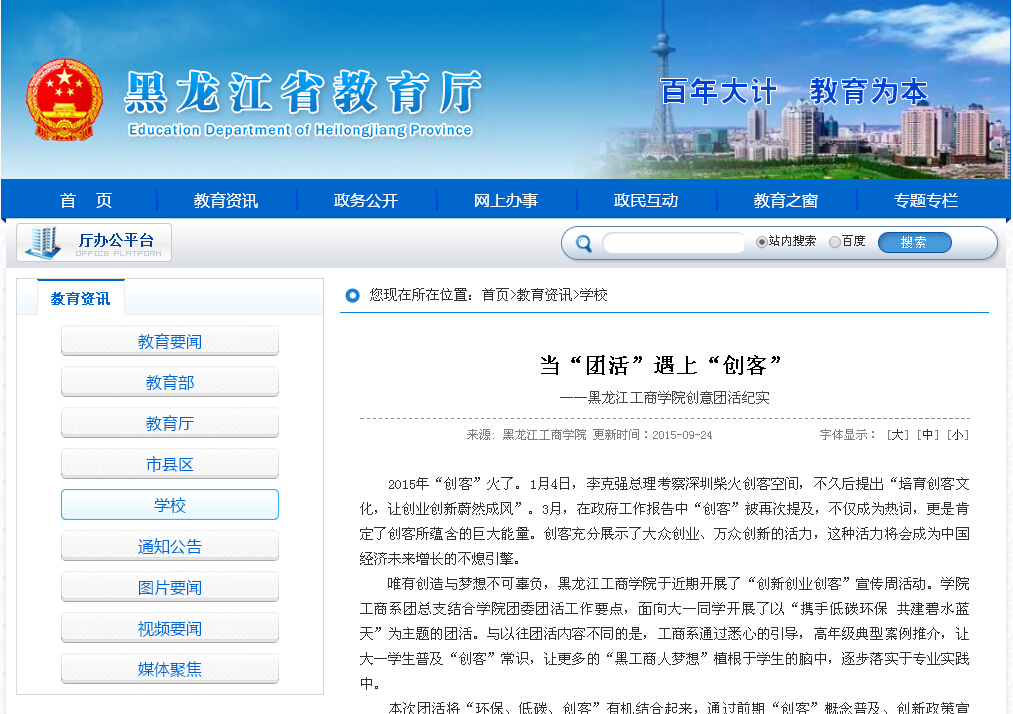The image size is (1013, 714).
Task: Click the office platform building icon
Action: click(x=43, y=243)
